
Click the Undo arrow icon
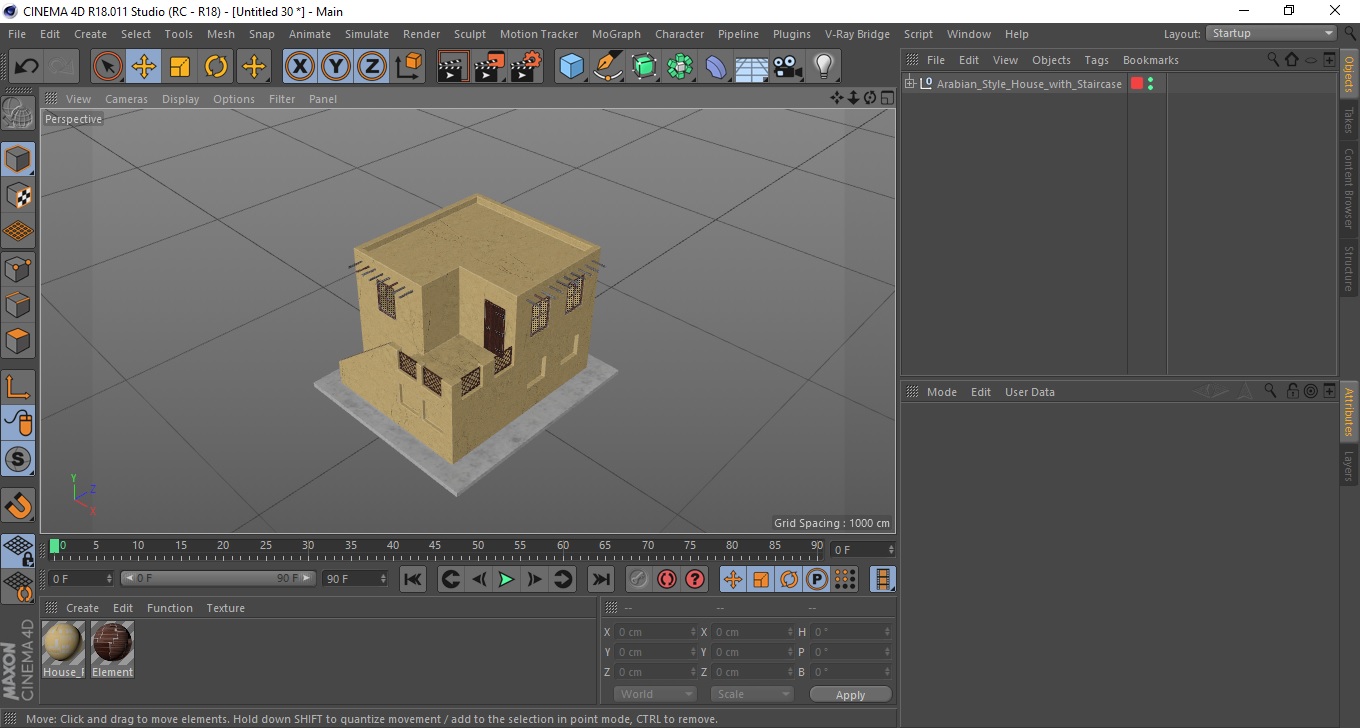[26, 67]
